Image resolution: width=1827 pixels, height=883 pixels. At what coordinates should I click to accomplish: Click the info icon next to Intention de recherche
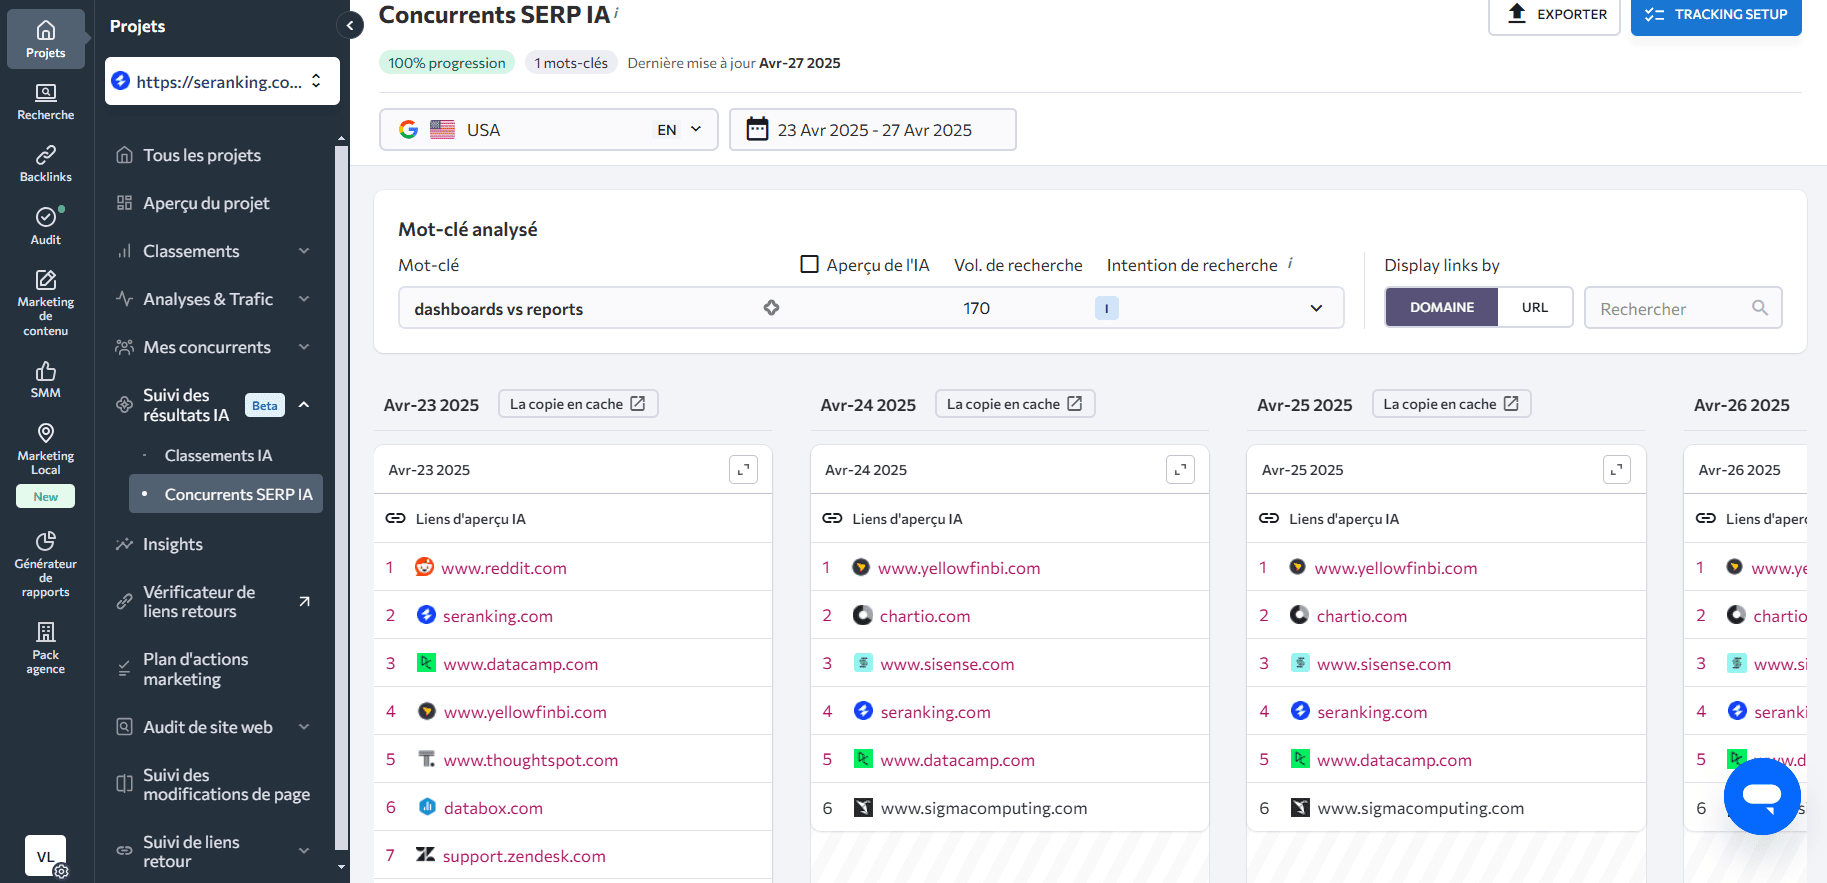1290,263
